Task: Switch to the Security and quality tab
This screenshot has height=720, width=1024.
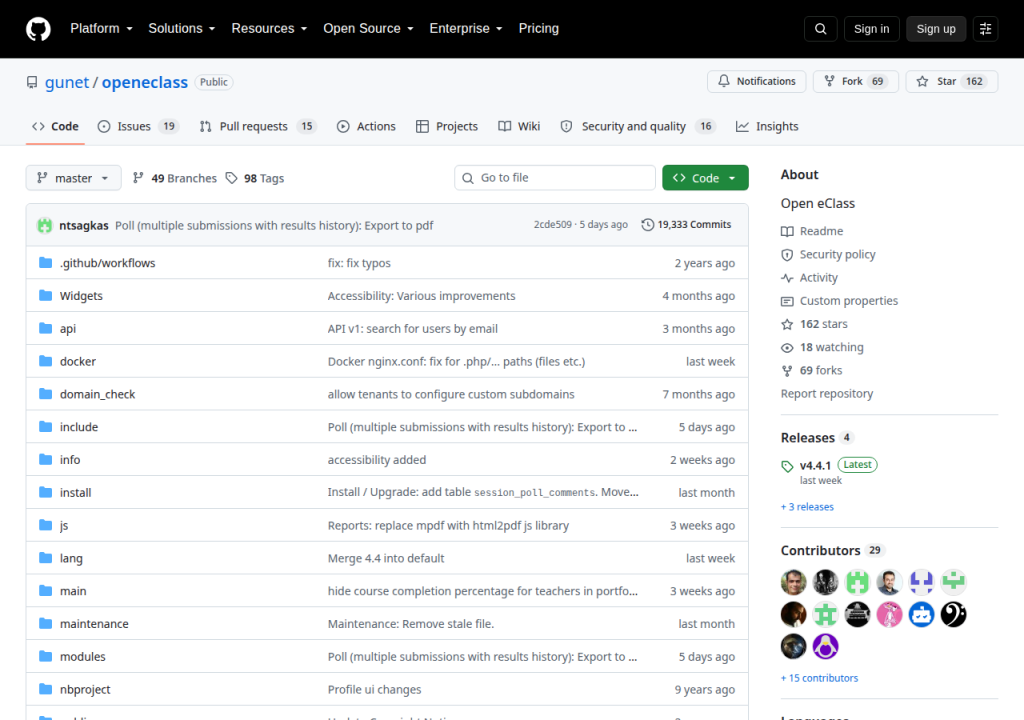Action: (x=637, y=127)
